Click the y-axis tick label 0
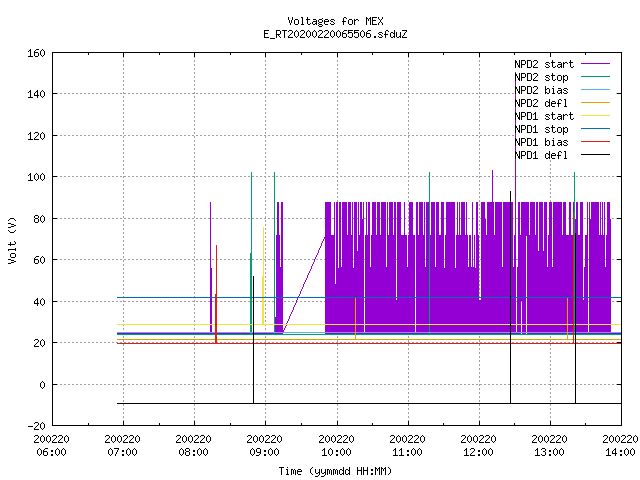 (42, 385)
